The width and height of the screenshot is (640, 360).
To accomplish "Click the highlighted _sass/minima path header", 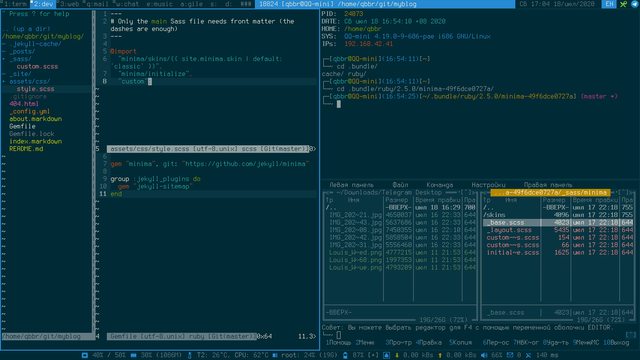I will pos(551,192).
